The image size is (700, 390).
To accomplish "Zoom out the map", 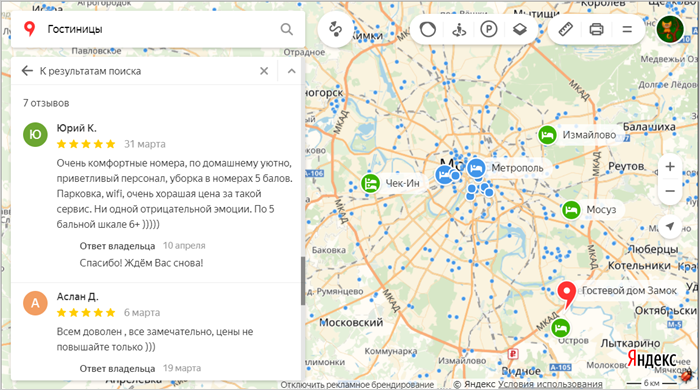I will click(670, 191).
